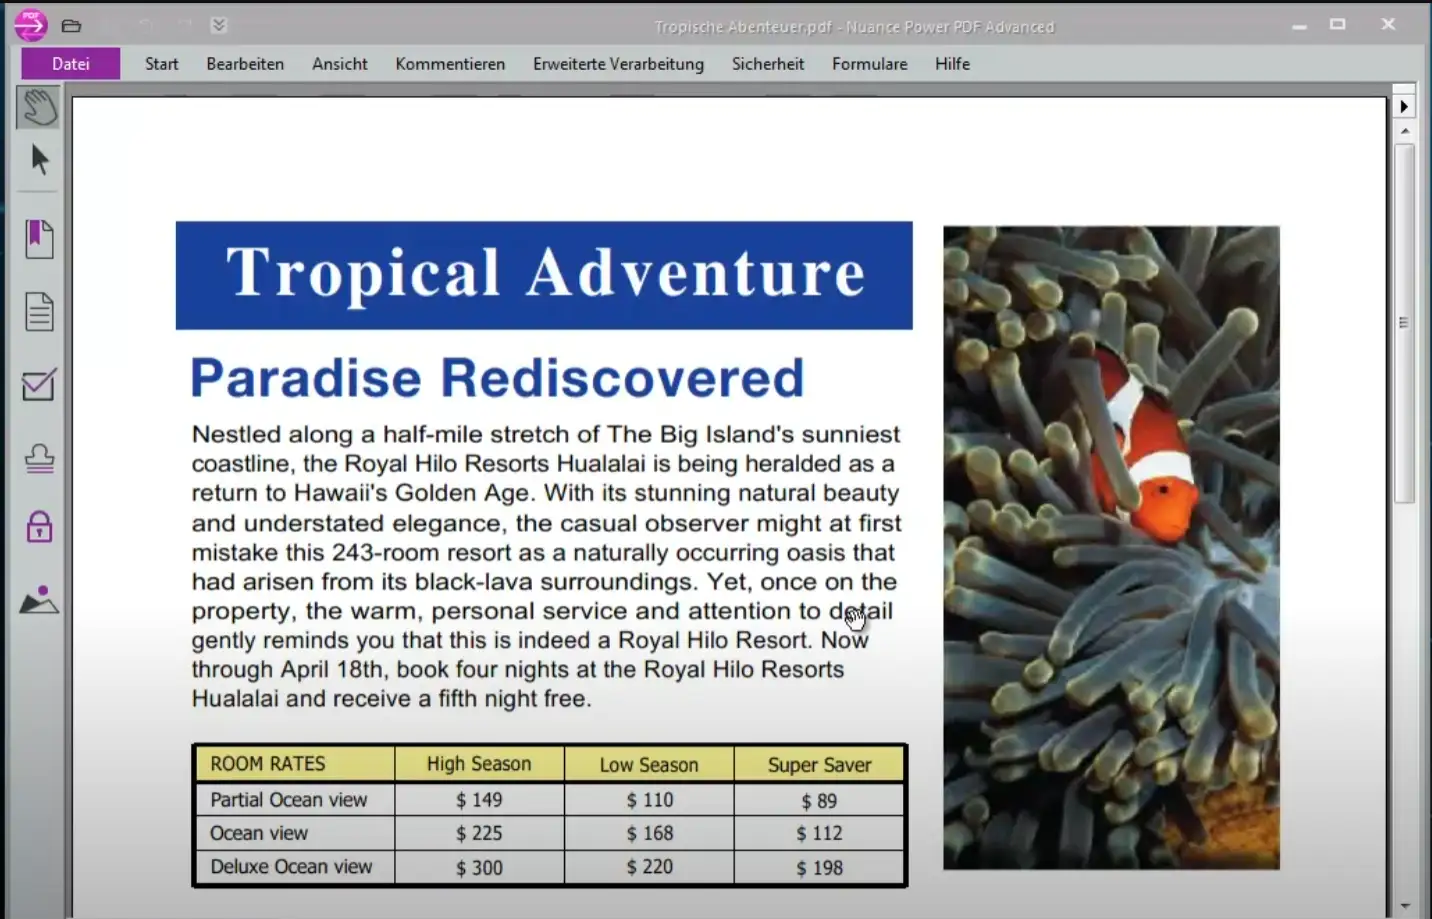Click the open folder icon in title bar
The width and height of the screenshot is (1432, 919).
coord(71,26)
